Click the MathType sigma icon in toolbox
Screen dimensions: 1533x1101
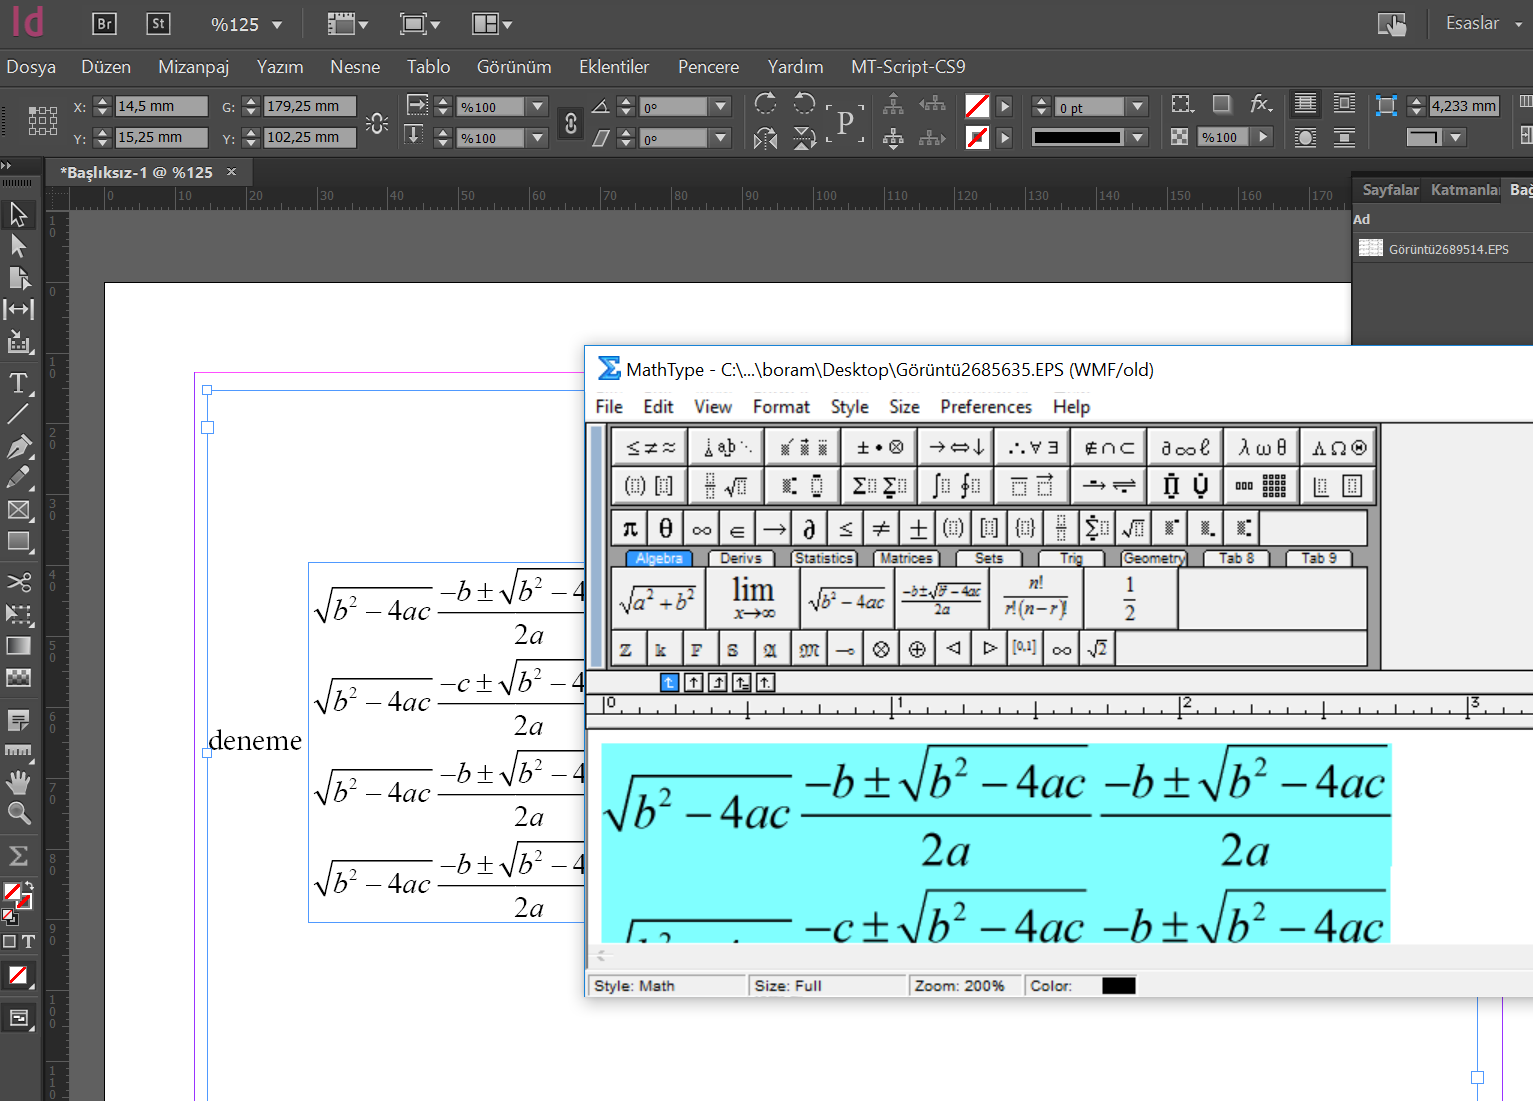tap(18, 856)
